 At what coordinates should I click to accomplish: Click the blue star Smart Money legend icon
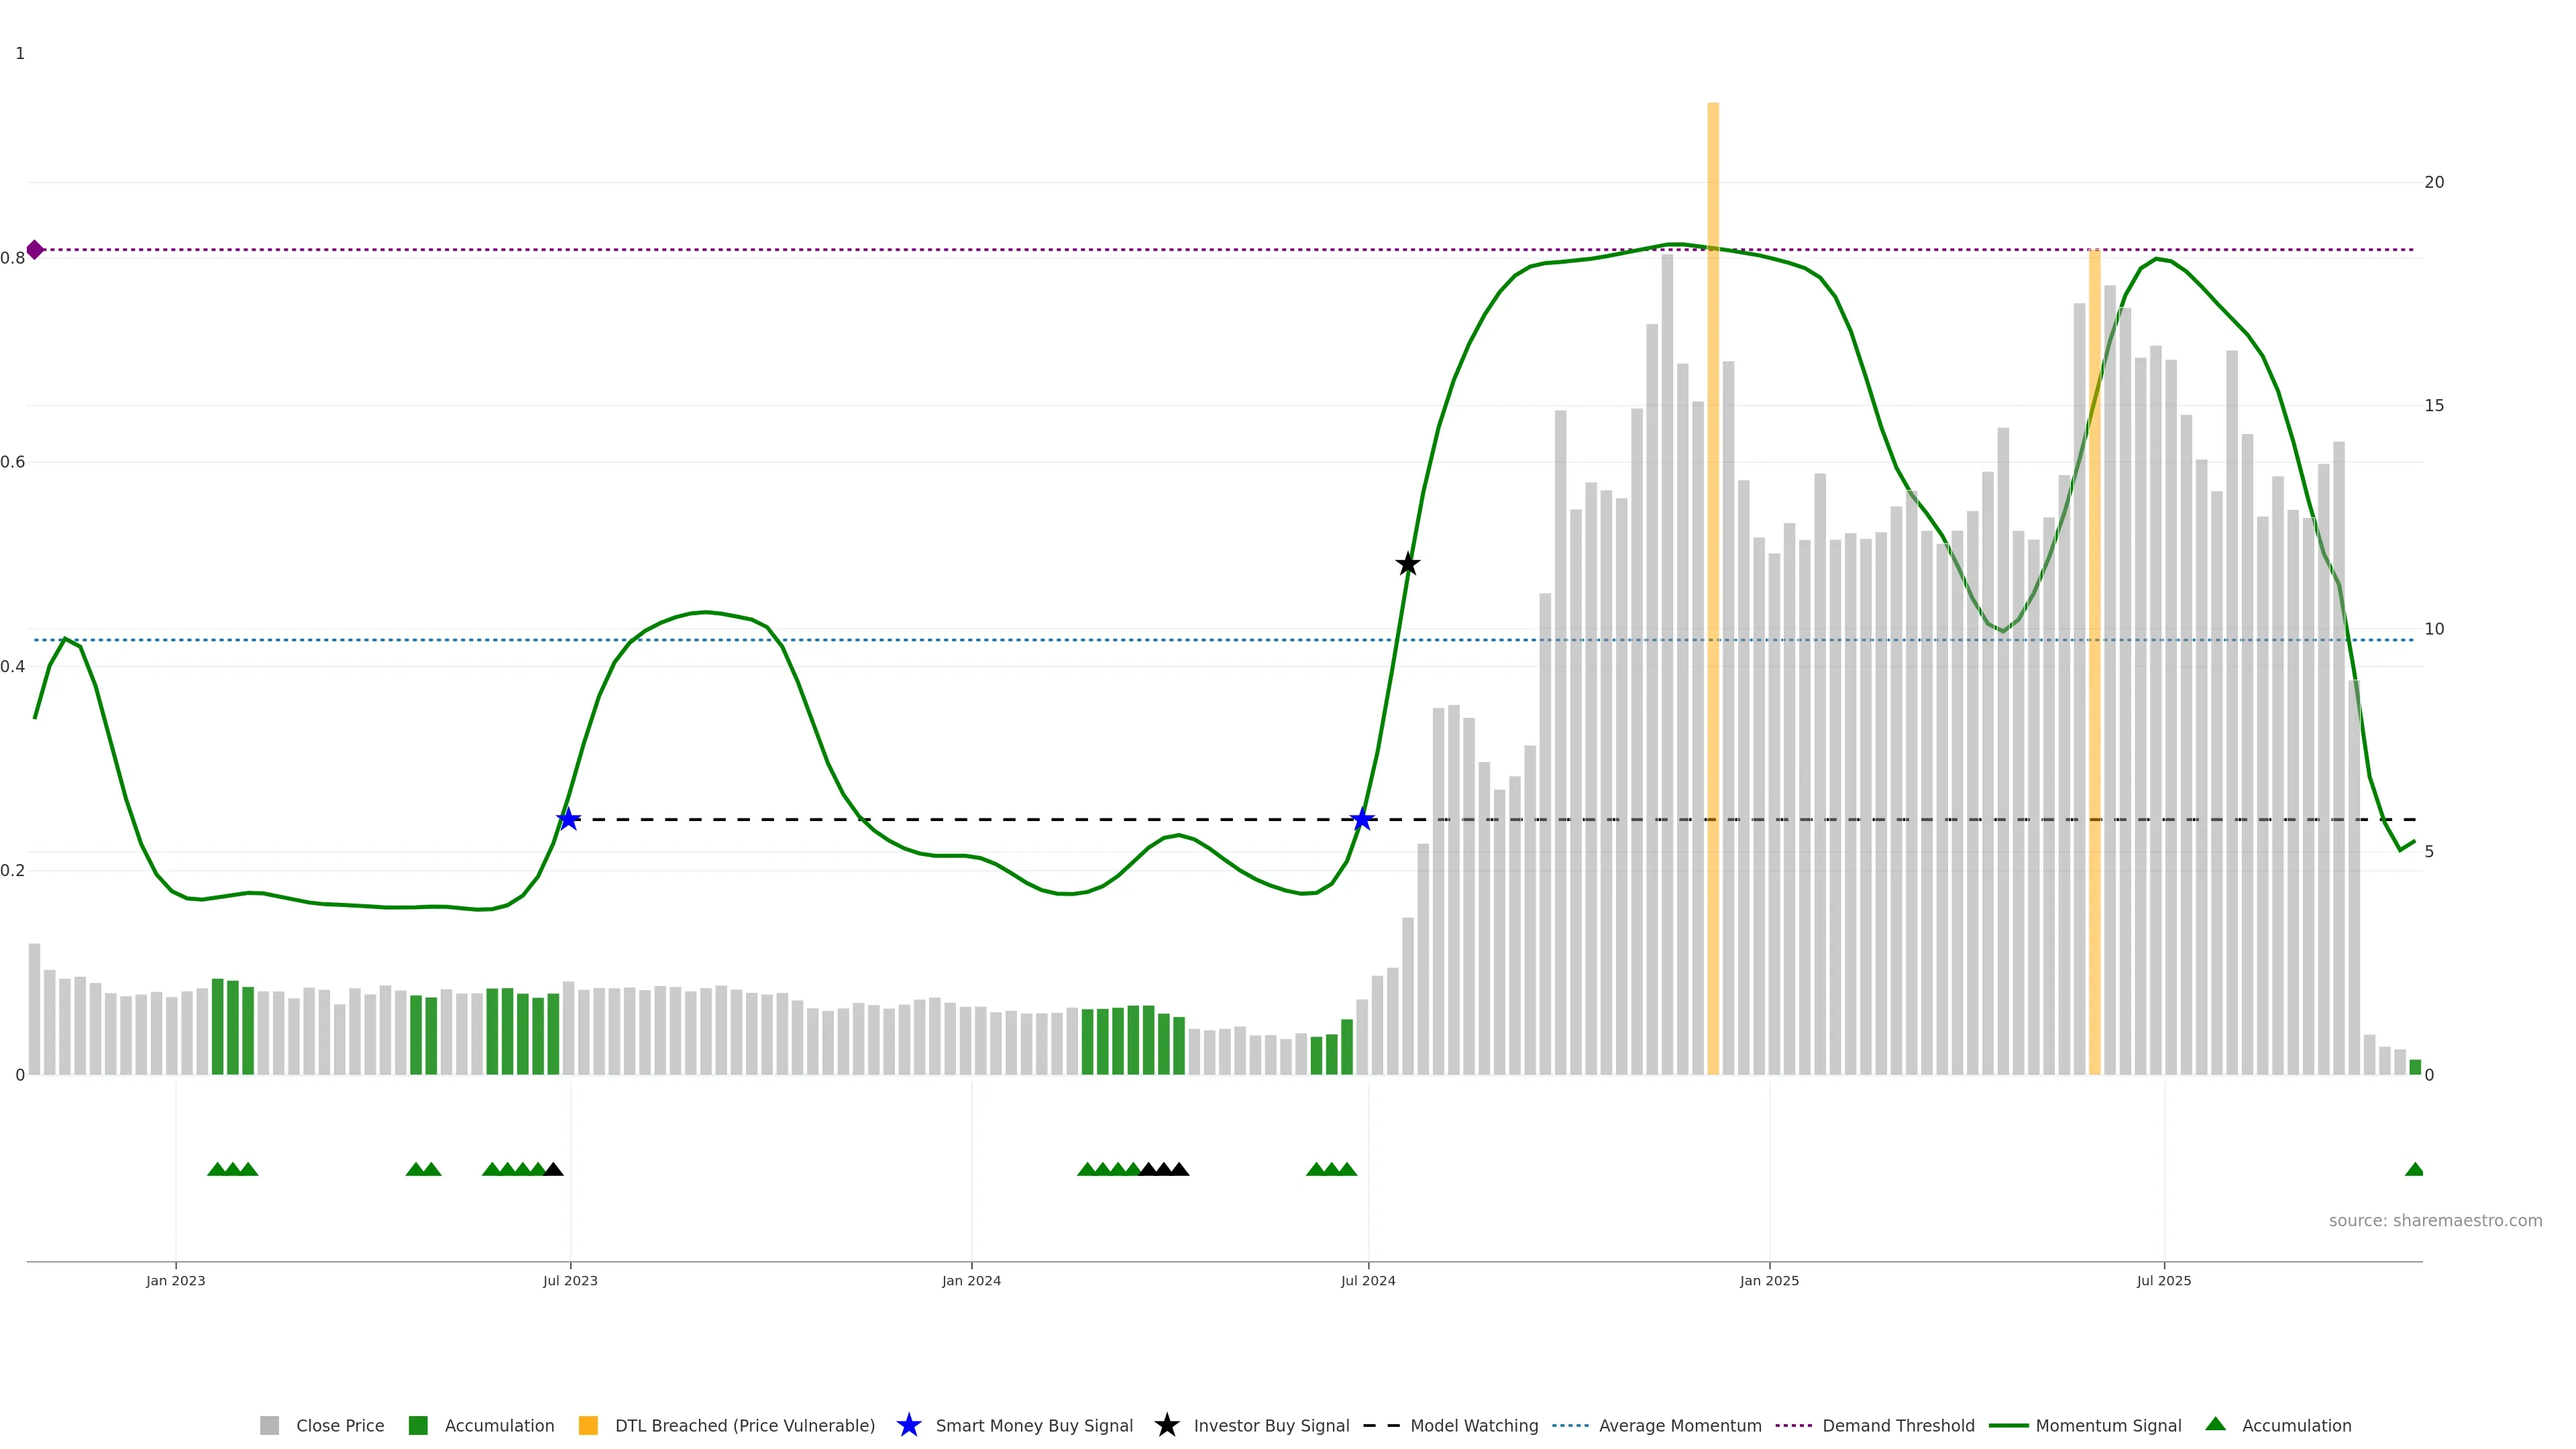pyautogui.click(x=908, y=1425)
